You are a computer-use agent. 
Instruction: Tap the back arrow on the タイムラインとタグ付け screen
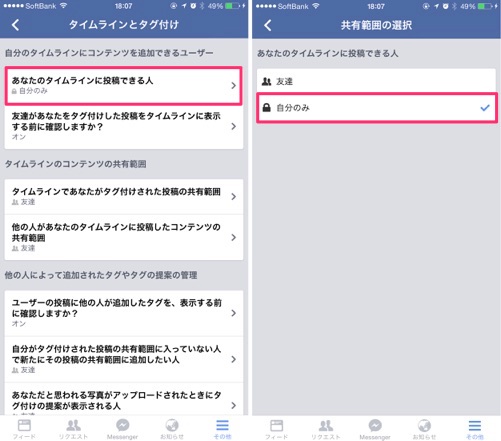tap(15, 25)
